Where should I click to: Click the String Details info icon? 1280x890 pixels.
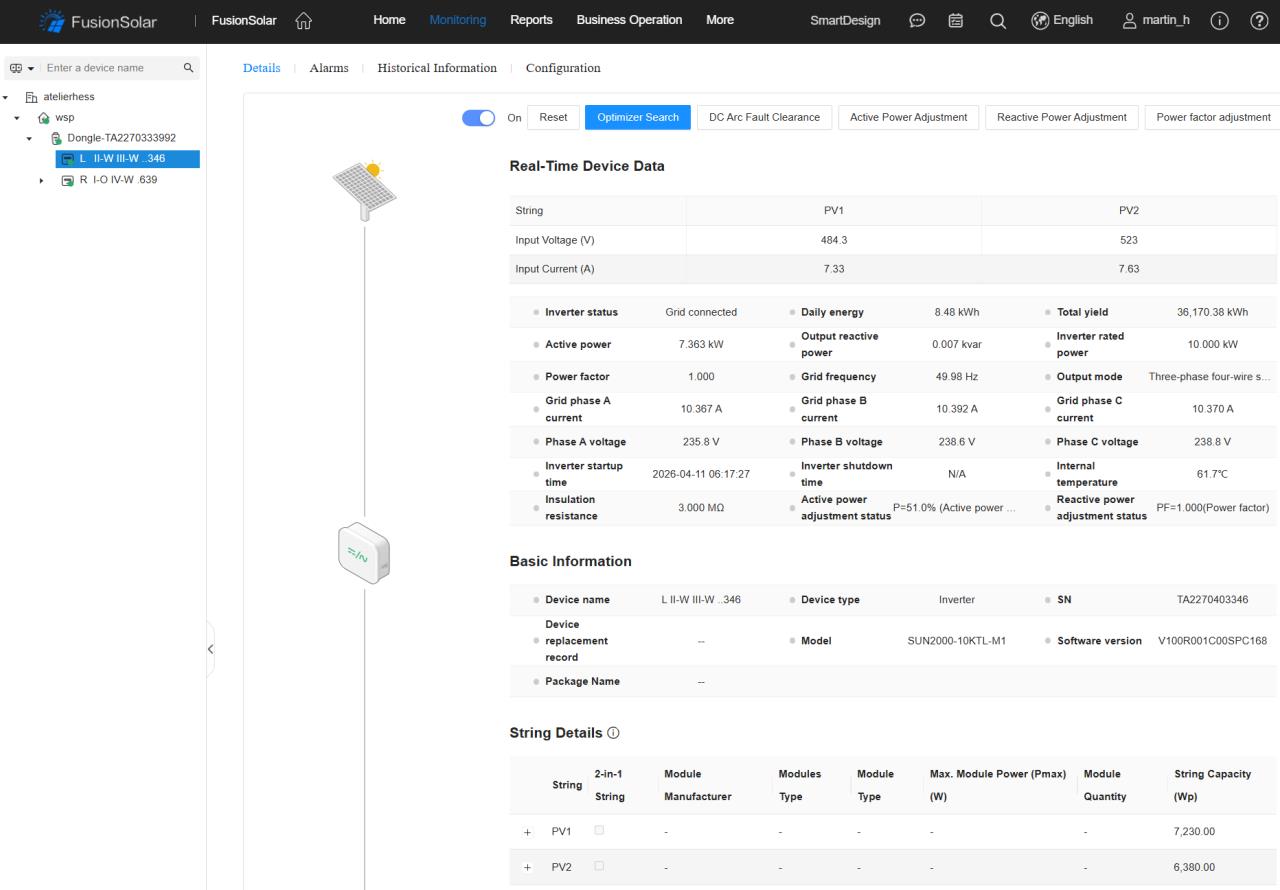point(613,733)
